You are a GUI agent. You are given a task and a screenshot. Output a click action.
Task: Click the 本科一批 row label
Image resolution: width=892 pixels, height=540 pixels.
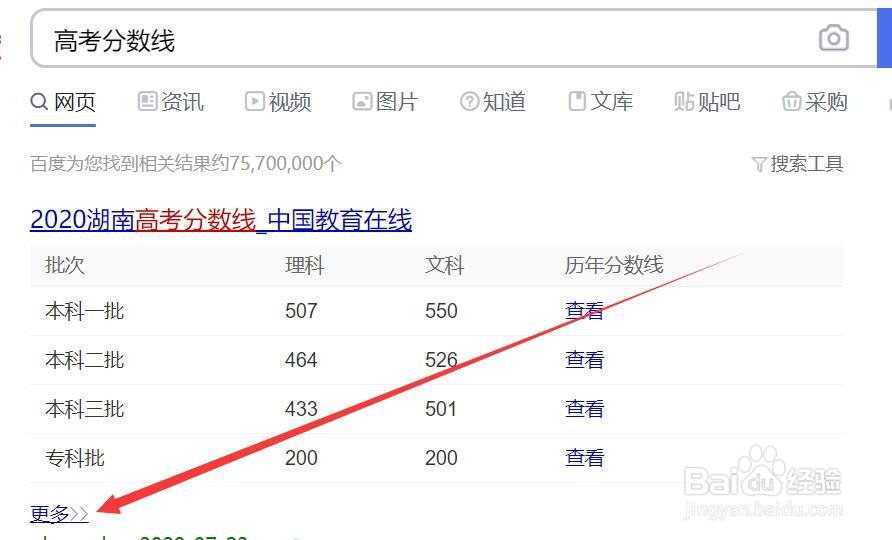point(84,311)
